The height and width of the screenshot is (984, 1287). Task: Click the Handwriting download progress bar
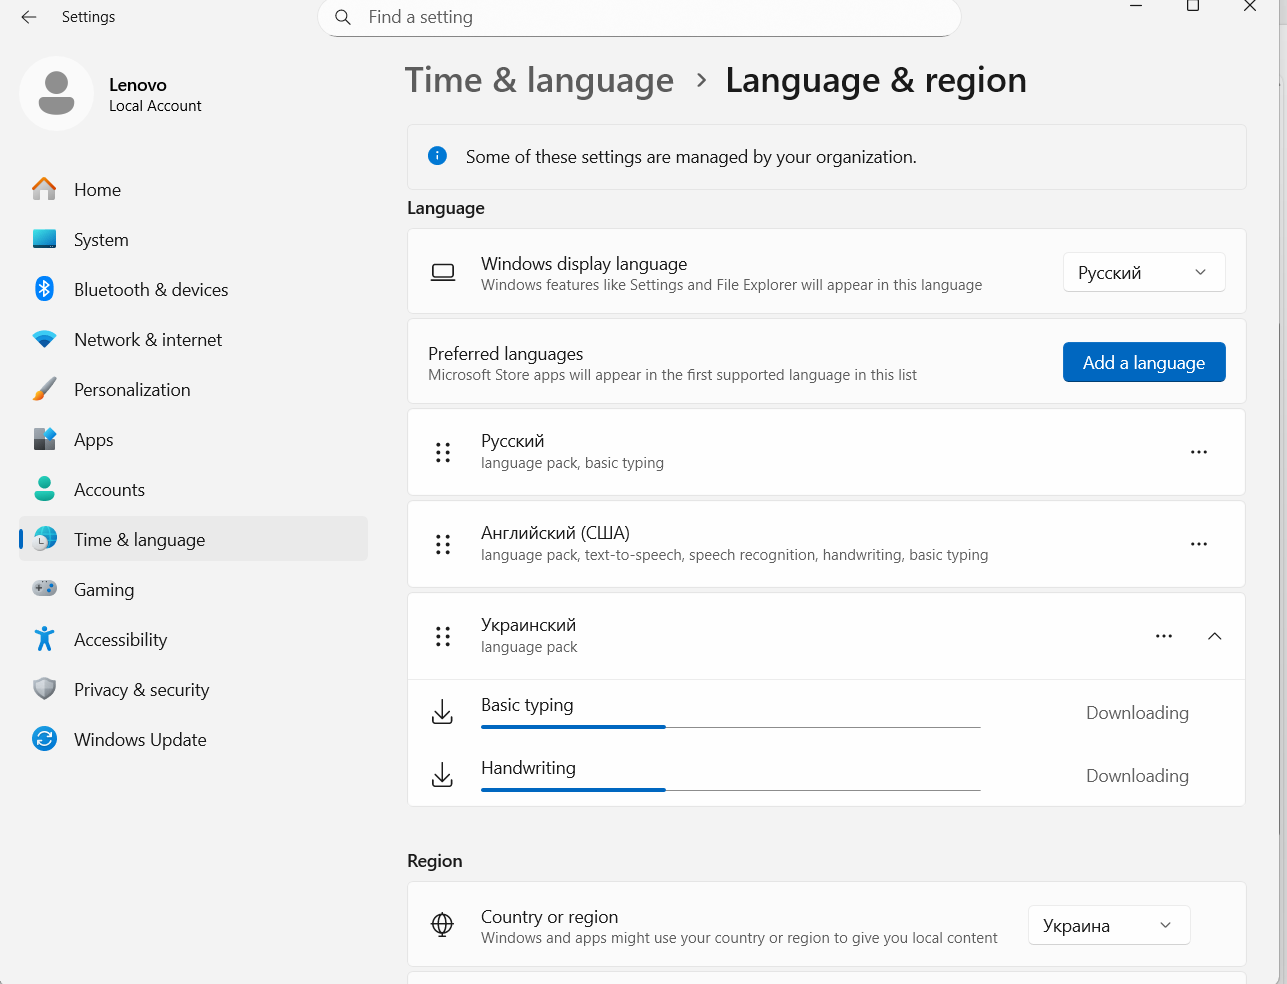(x=731, y=790)
